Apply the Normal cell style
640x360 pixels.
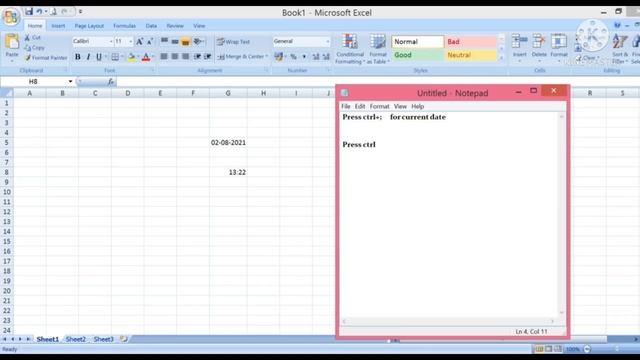point(418,42)
